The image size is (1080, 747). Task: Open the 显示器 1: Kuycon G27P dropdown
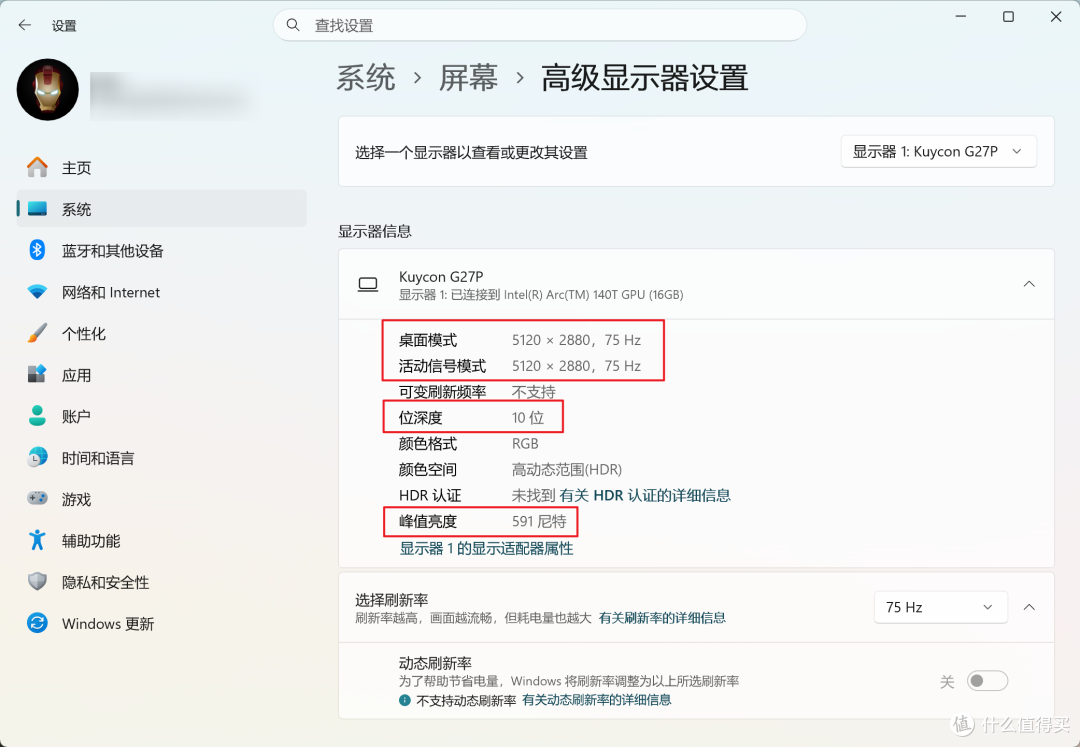pos(938,151)
